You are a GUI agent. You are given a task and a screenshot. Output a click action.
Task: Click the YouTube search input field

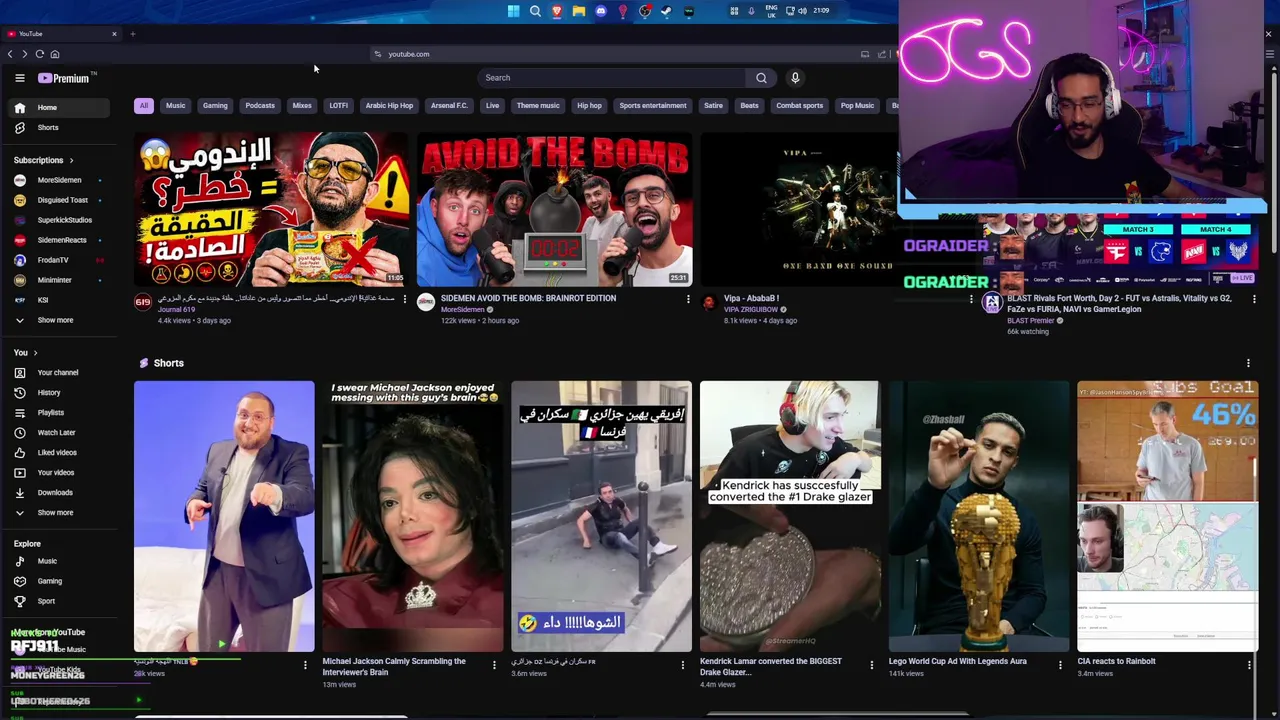click(x=612, y=78)
